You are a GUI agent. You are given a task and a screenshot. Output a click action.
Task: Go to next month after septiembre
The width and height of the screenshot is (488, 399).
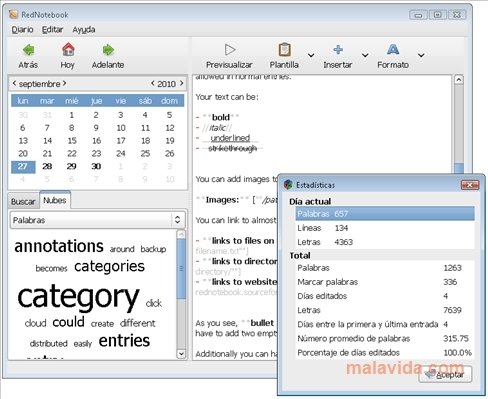pos(64,83)
